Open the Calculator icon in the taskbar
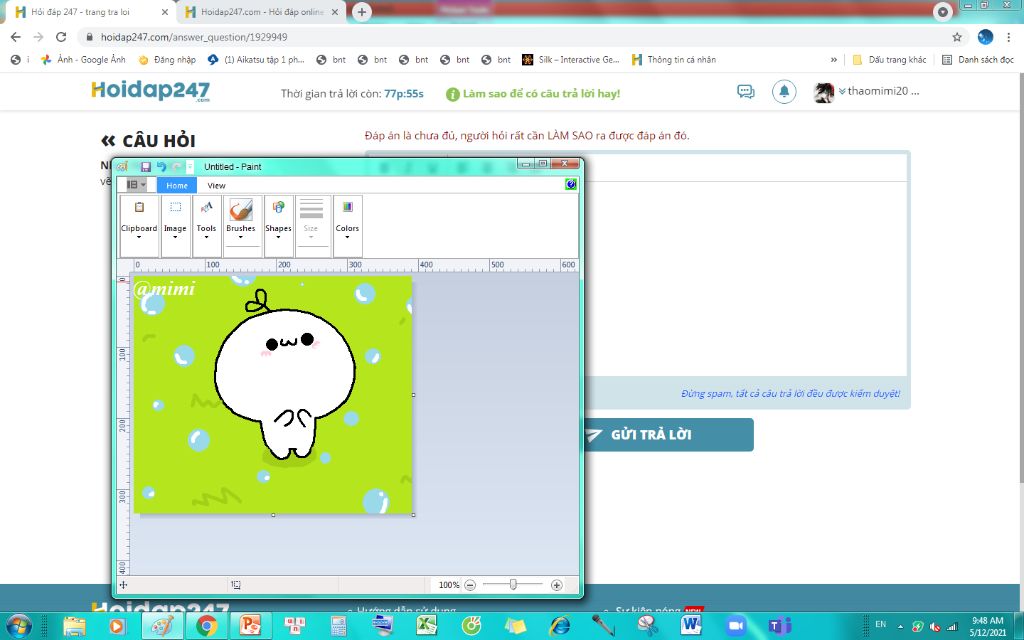The height and width of the screenshot is (640, 1024). [338, 626]
